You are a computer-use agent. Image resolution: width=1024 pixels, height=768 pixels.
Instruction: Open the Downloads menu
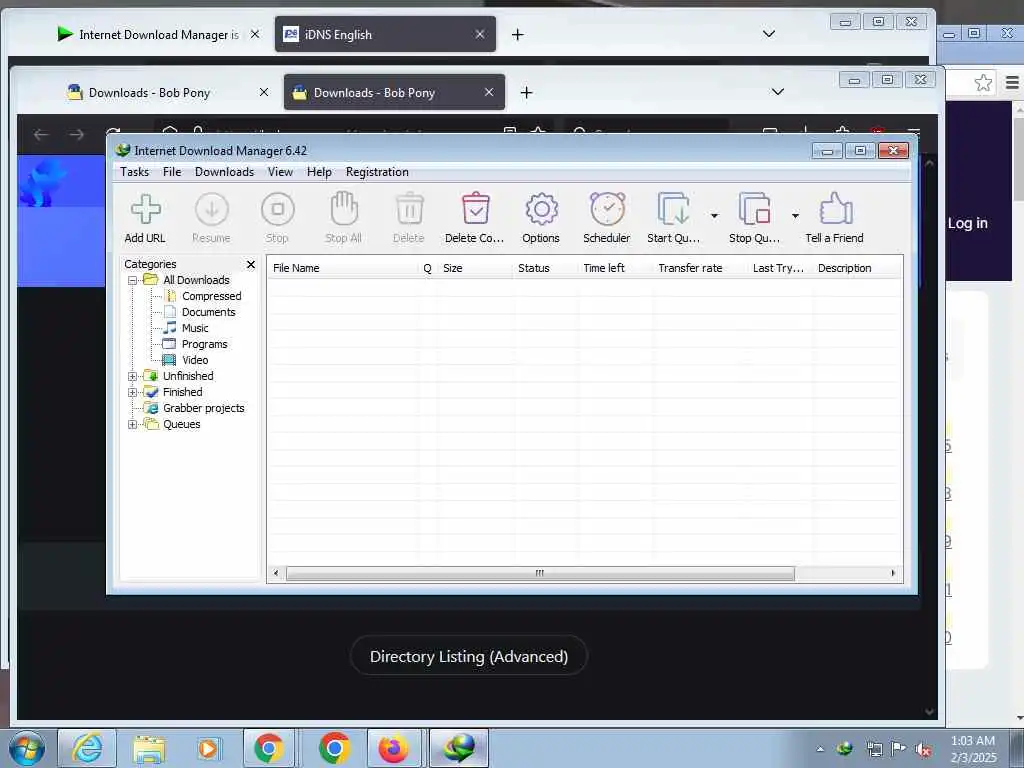(224, 172)
